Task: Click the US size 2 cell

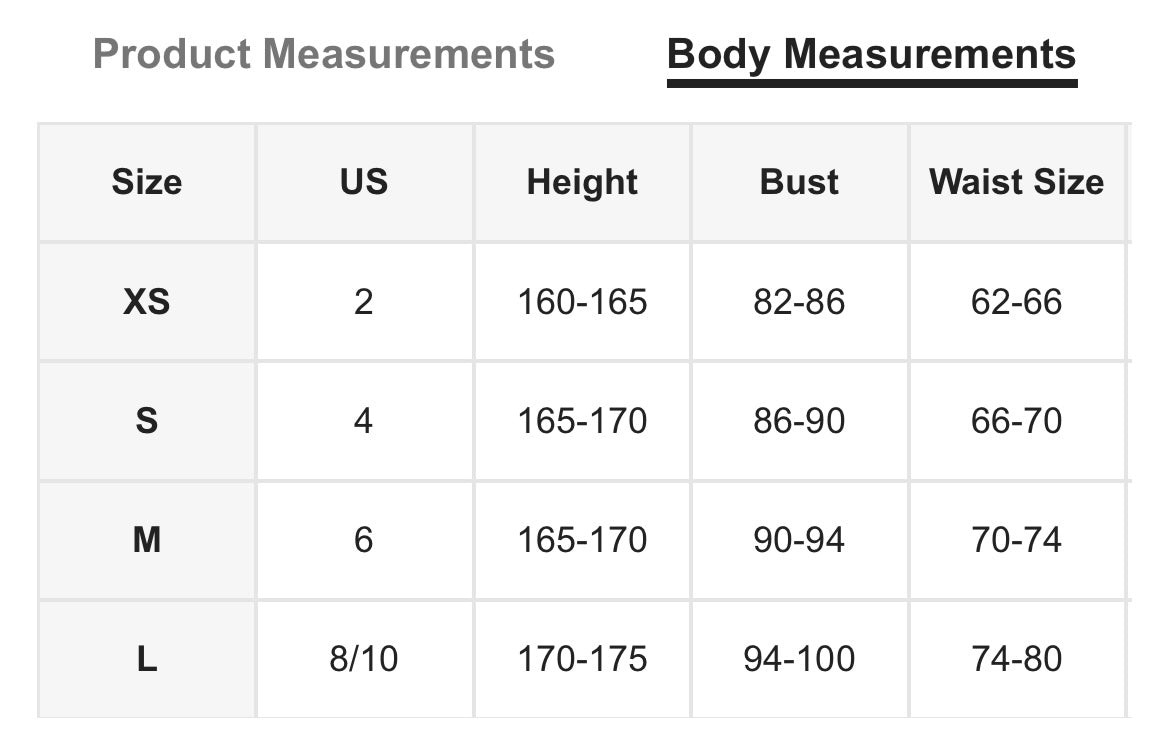Action: (364, 301)
